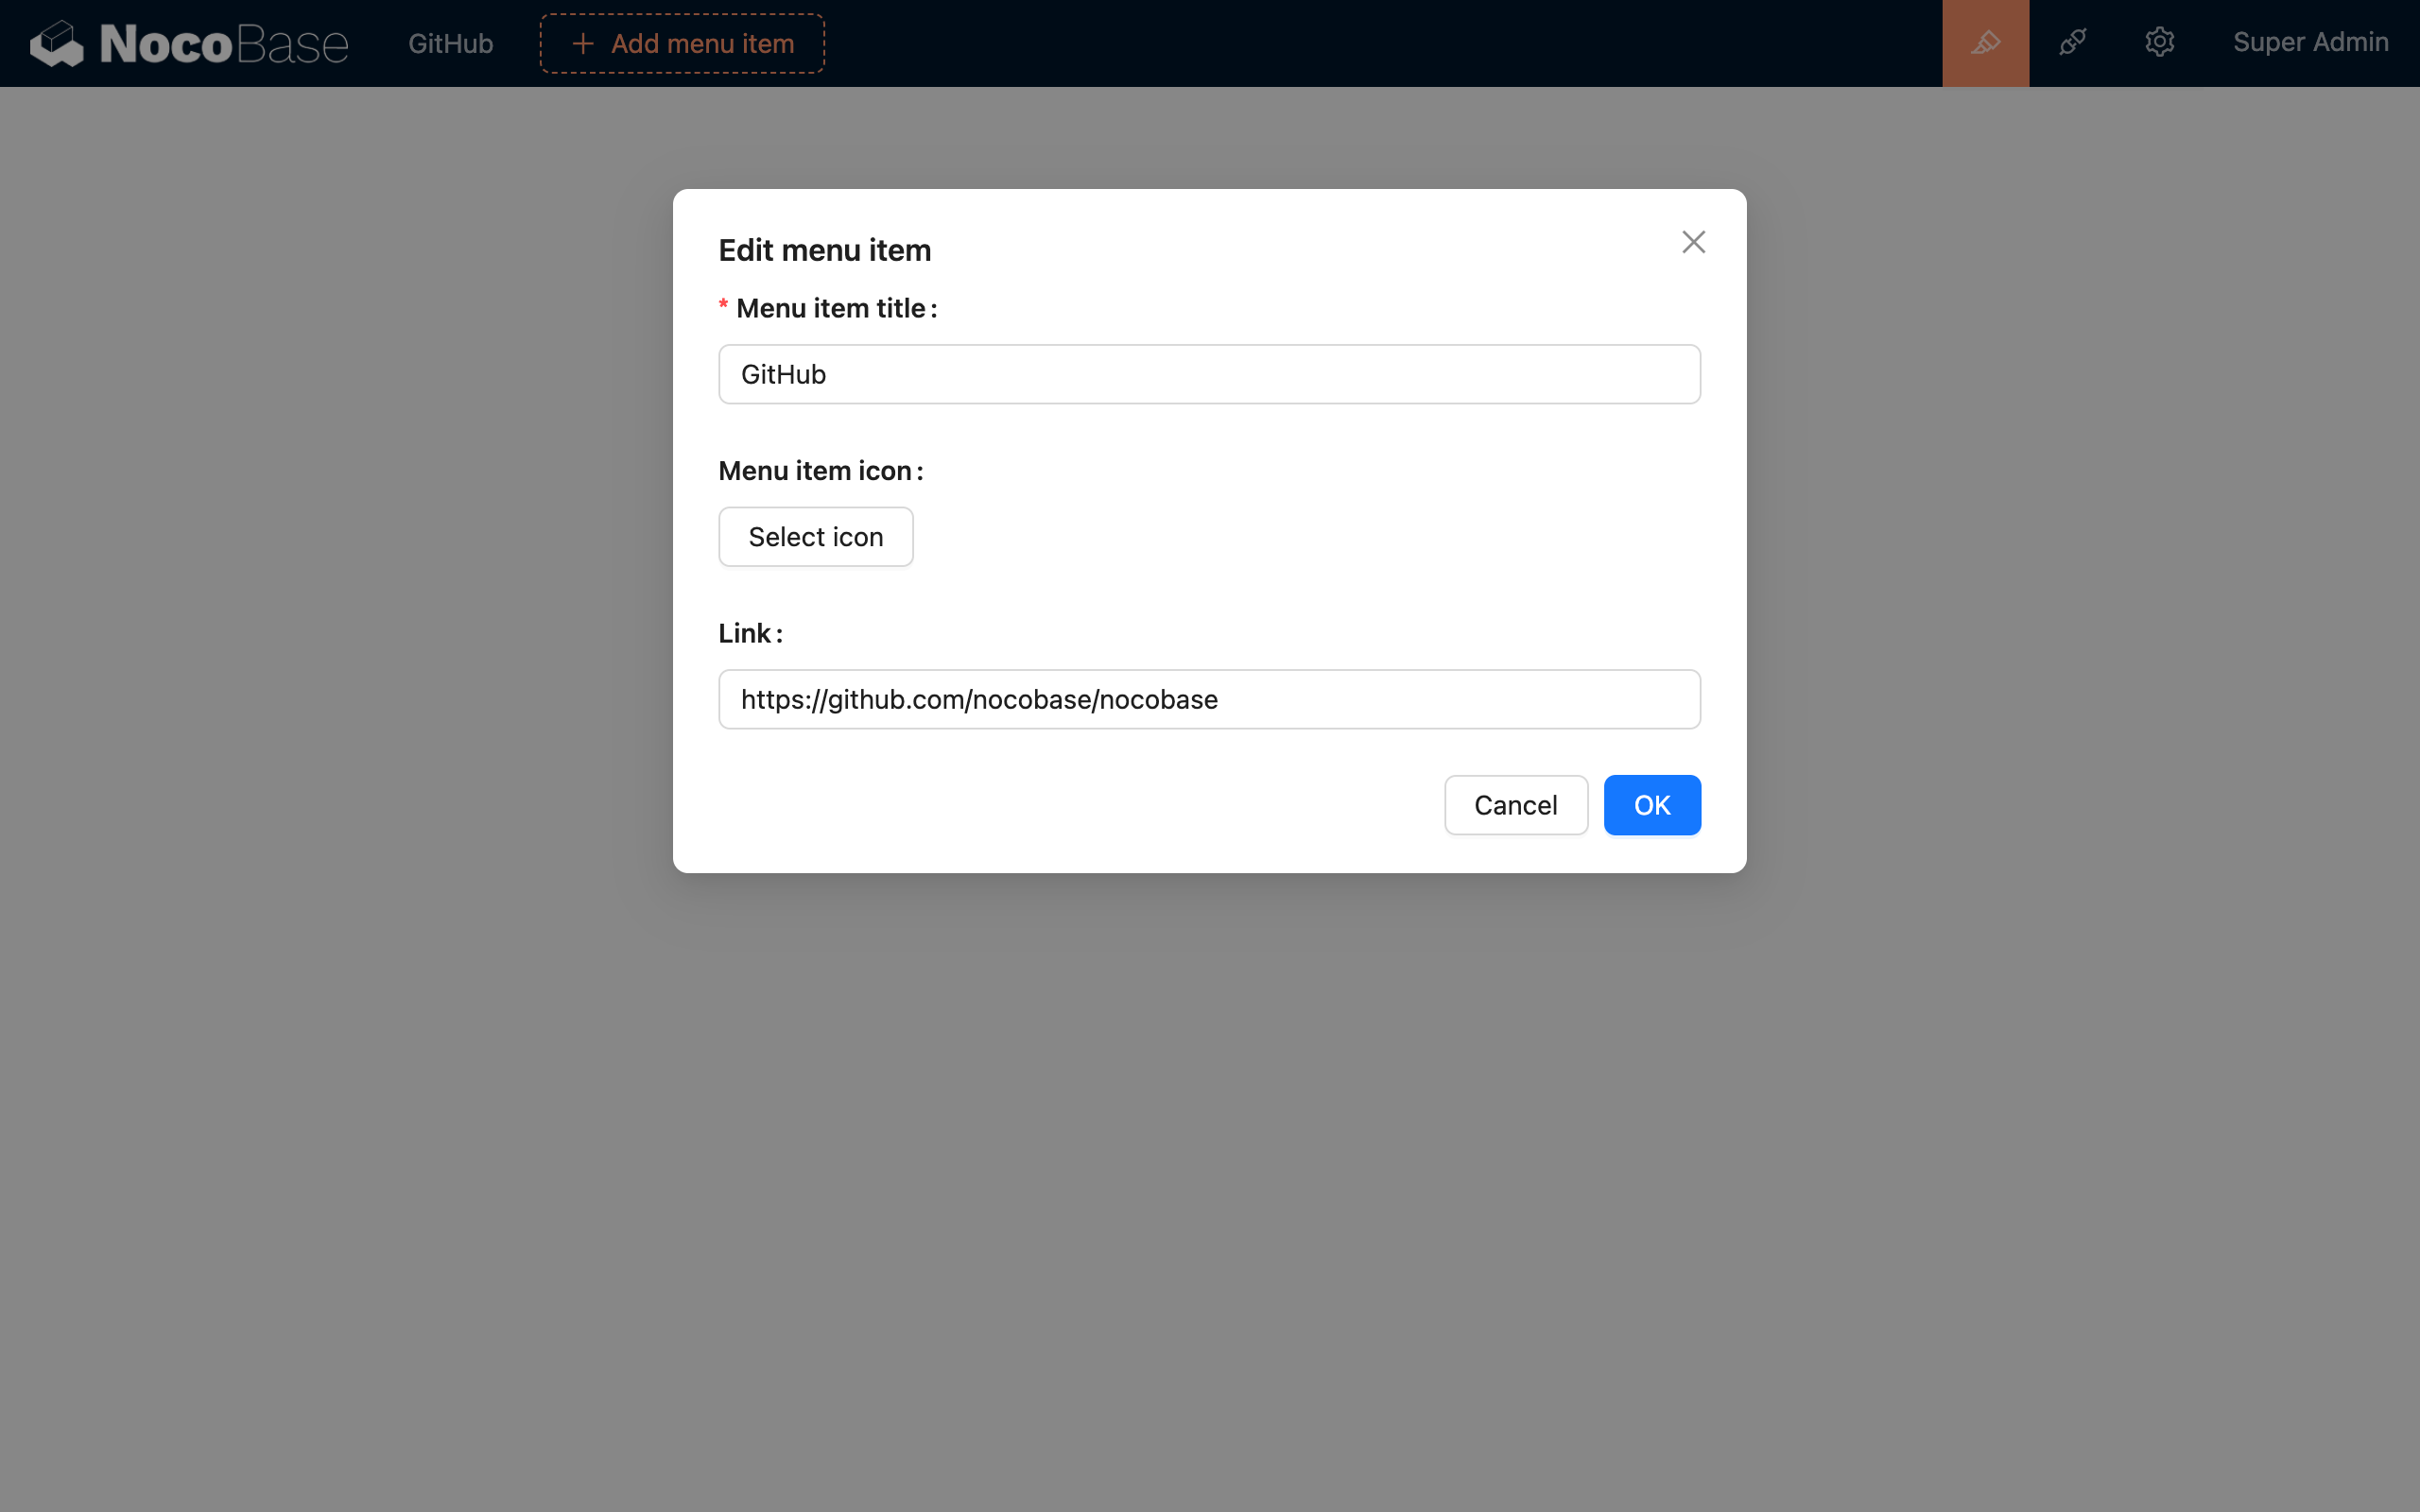Toggle the UI Editor highlighter icon
2420x1512 pixels.
click(1985, 43)
